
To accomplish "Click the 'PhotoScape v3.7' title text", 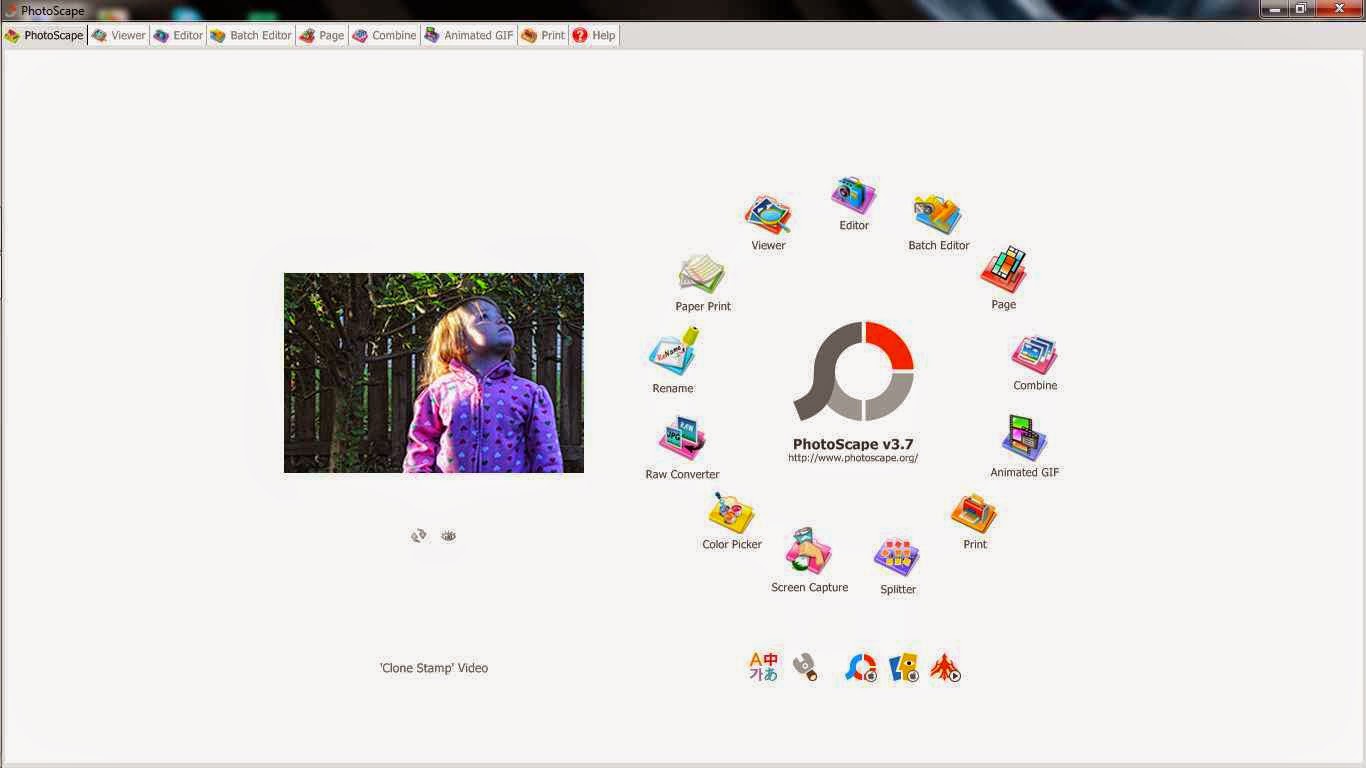I will coord(853,444).
